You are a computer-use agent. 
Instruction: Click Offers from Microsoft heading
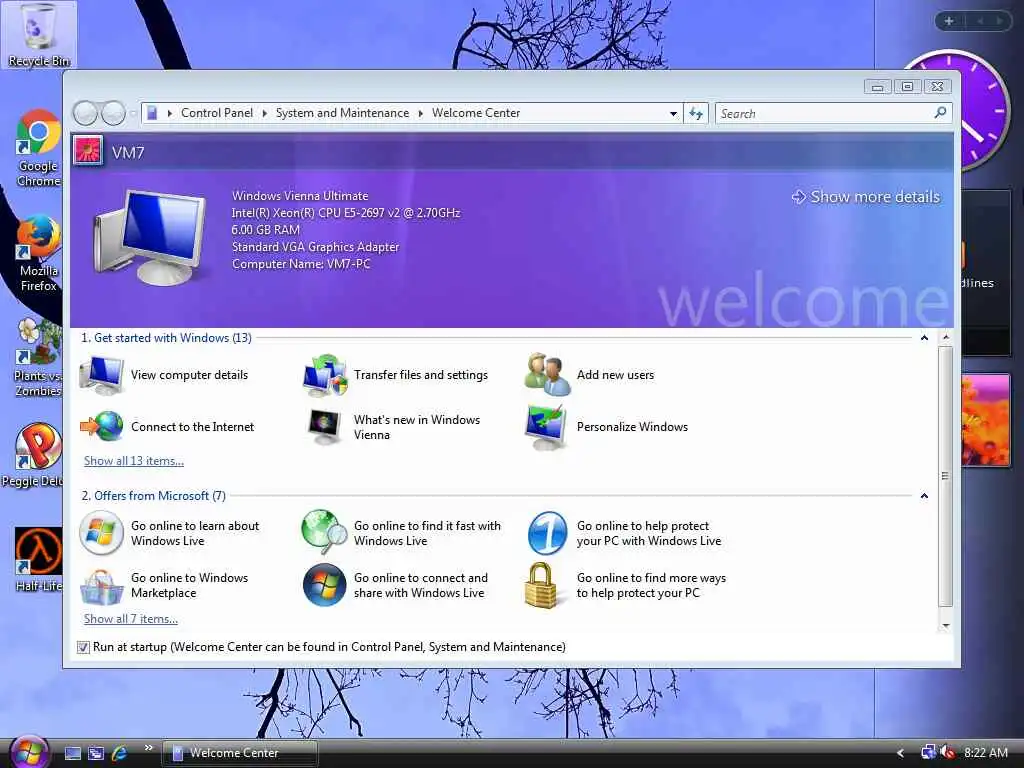[153, 496]
